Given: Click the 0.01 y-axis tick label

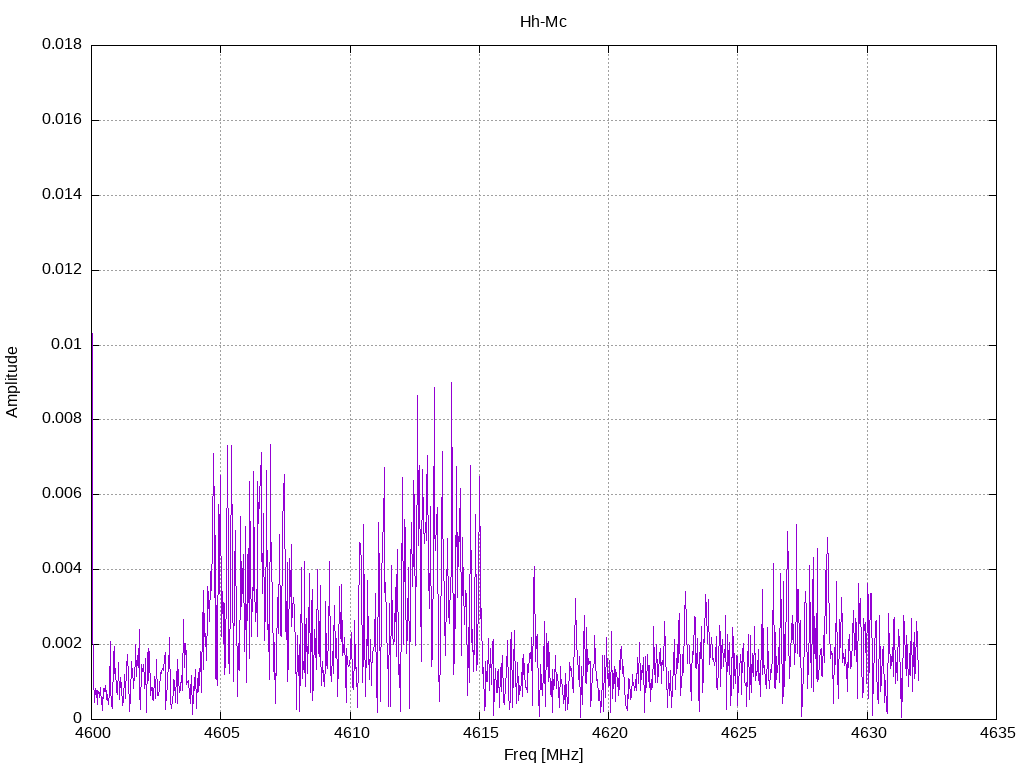Looking at the screenshot, I should 66,345.
